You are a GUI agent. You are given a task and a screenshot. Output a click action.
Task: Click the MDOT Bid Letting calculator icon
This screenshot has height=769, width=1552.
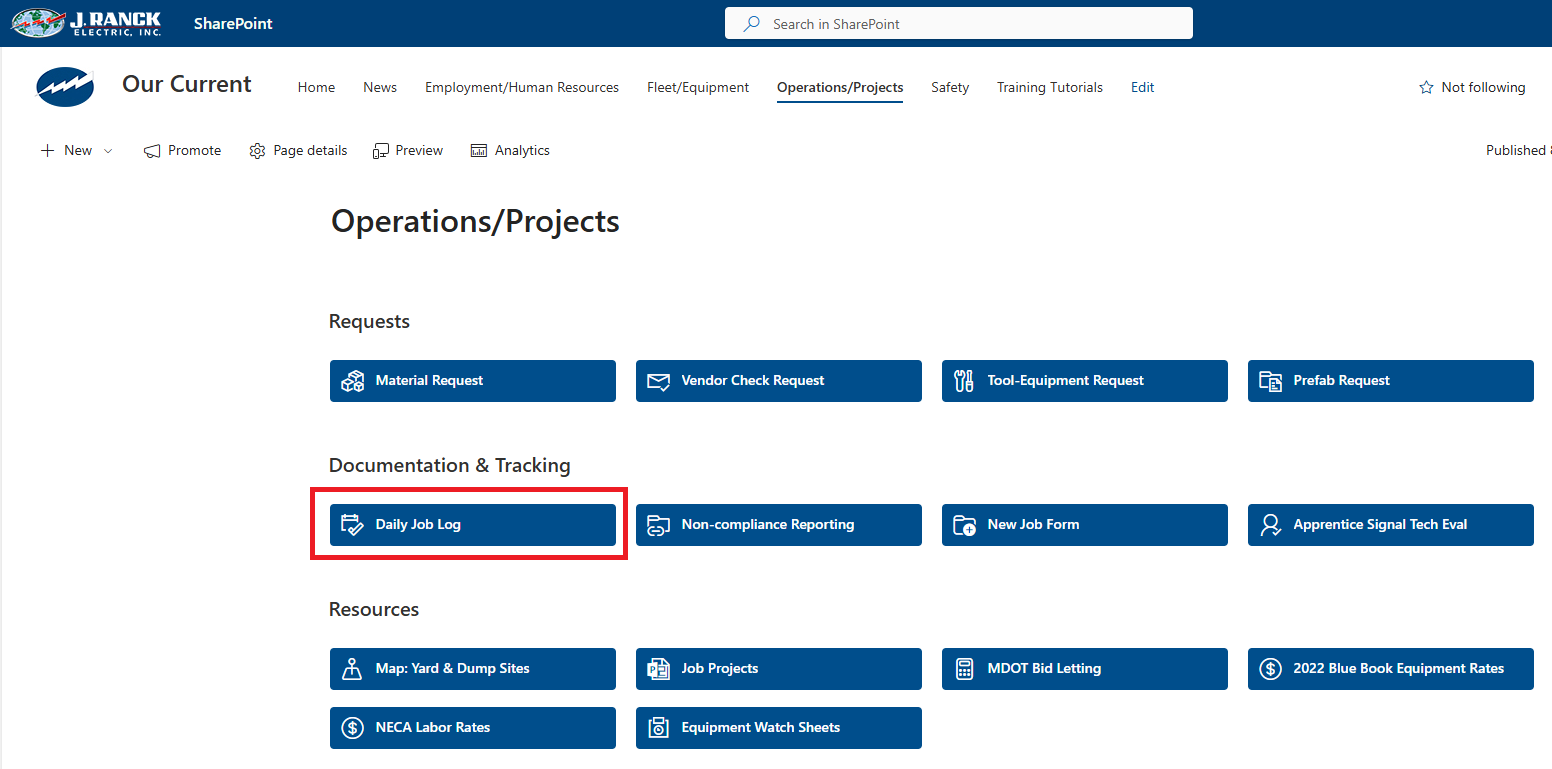click(964, 669)
